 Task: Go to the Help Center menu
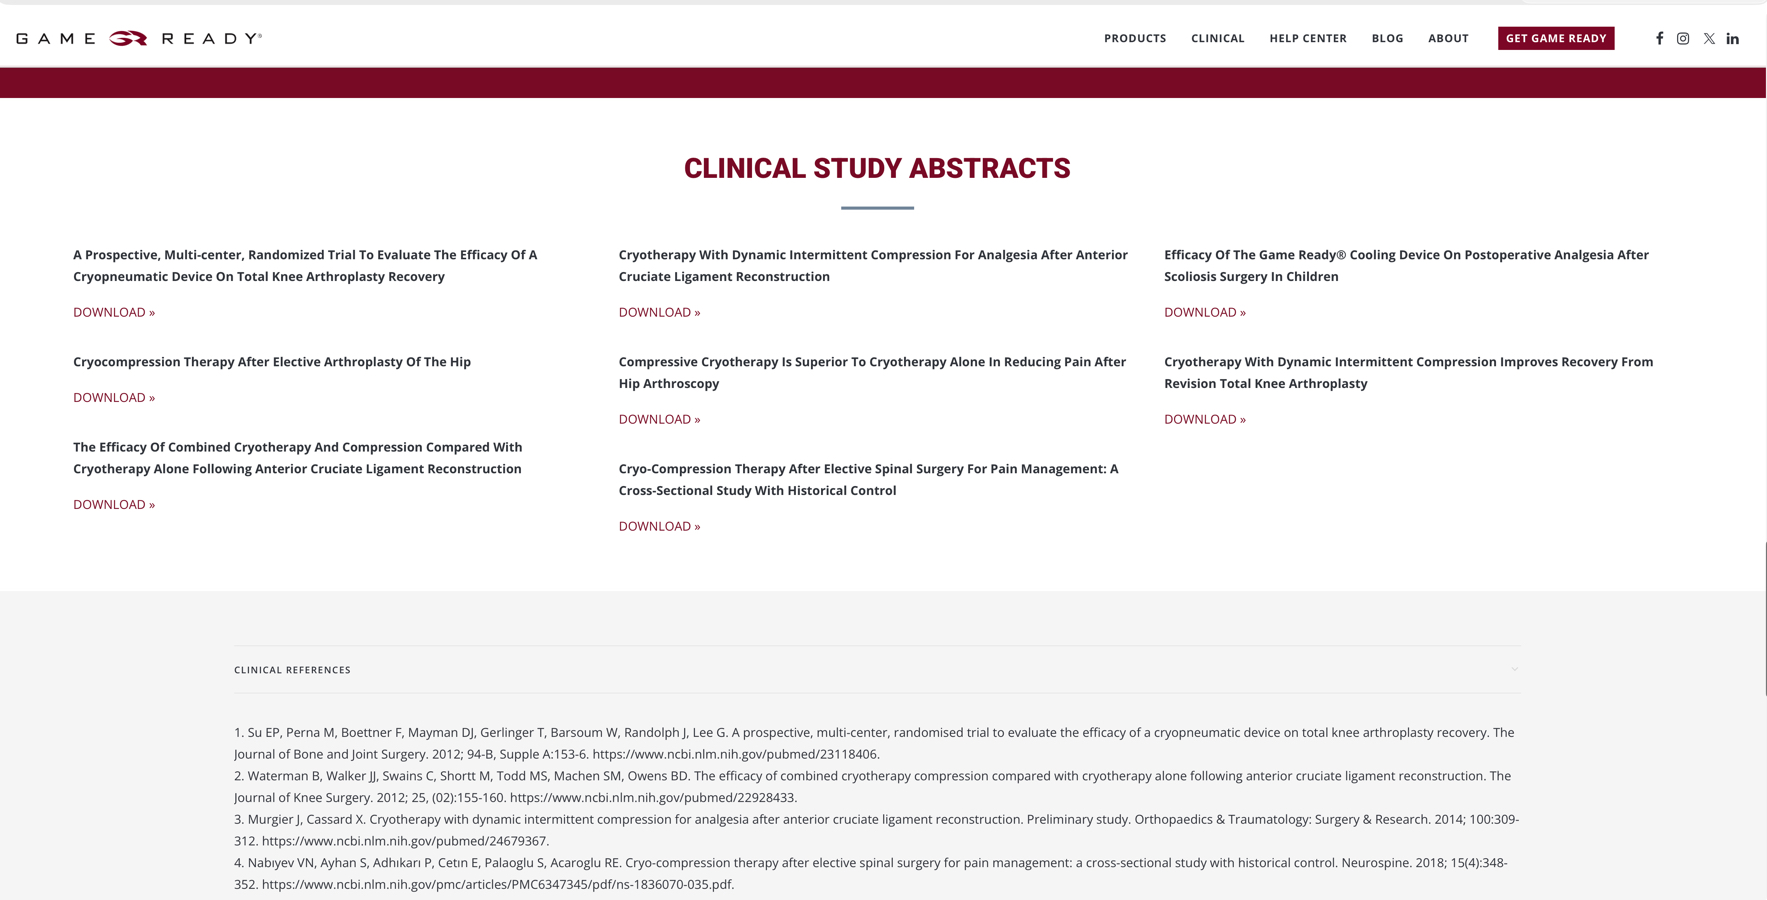[x=1308, y=38]
